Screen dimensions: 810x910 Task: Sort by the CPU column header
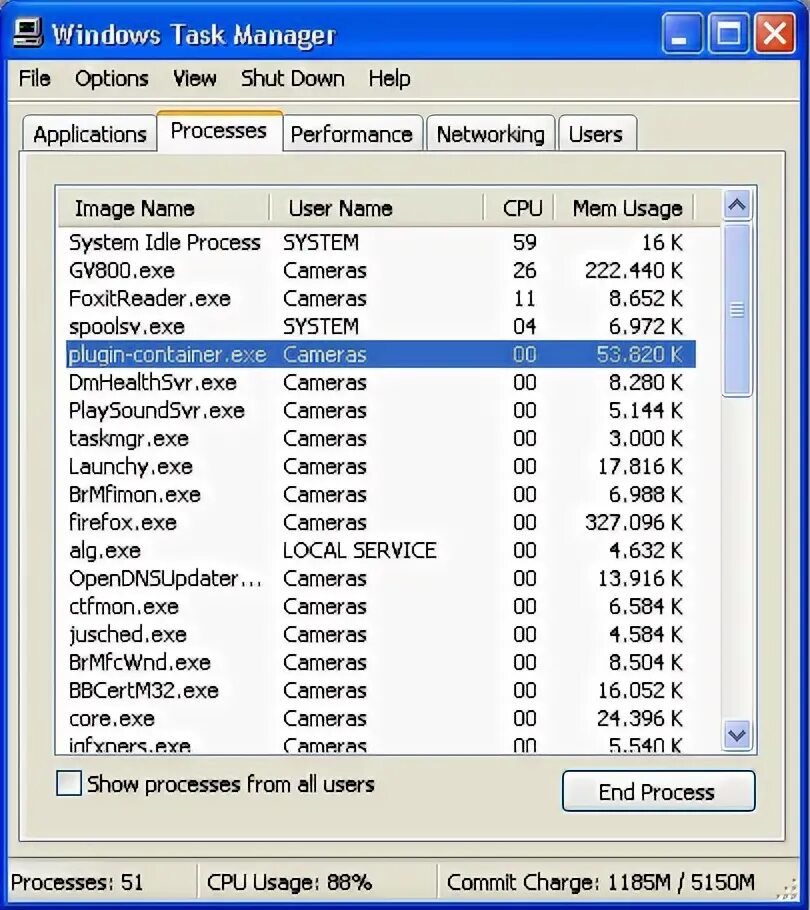point(519,208)
